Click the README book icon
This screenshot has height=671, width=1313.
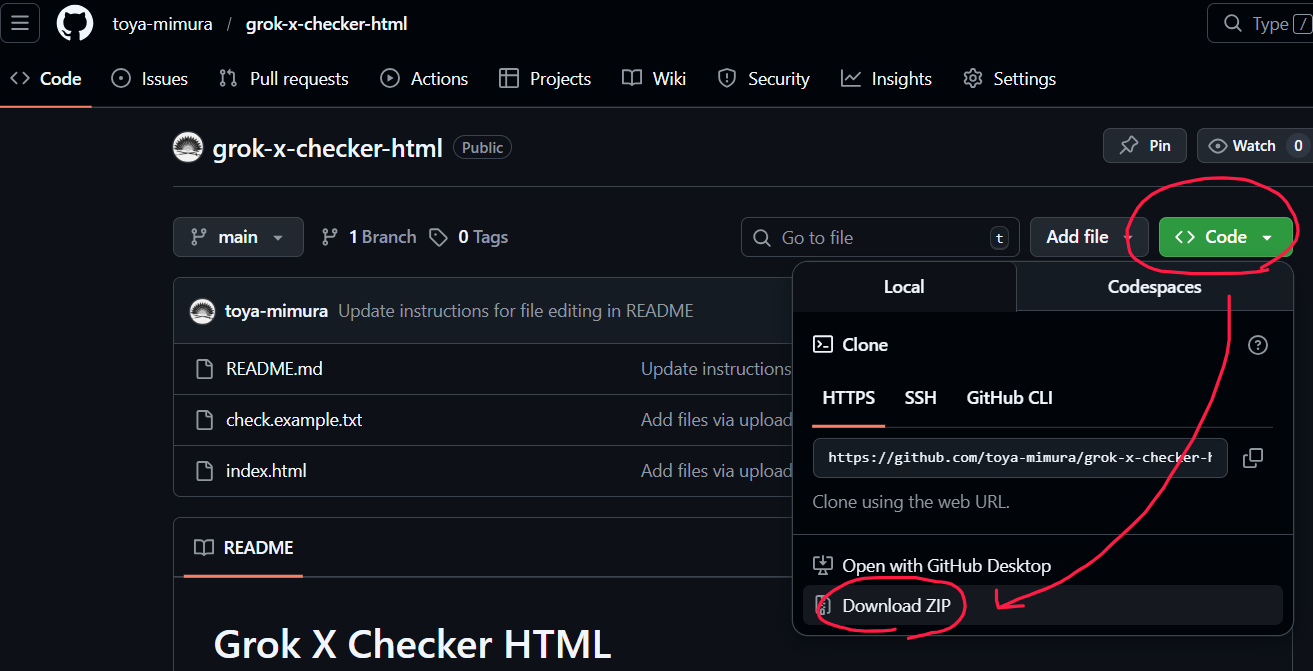204,548
